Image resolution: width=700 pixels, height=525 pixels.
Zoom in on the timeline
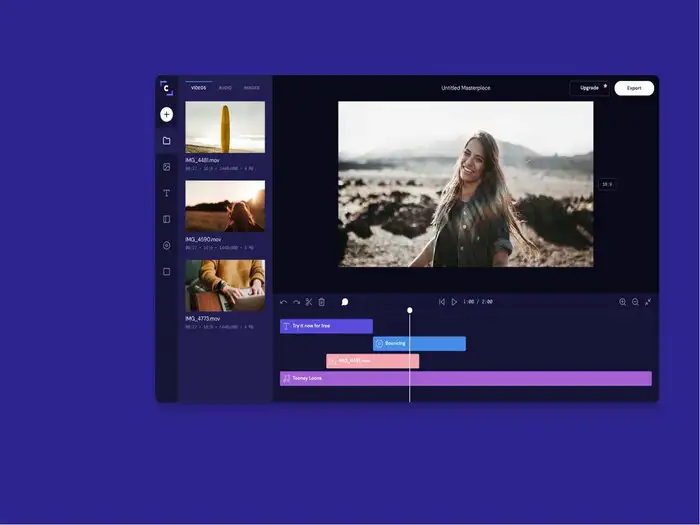click(622, 302)
